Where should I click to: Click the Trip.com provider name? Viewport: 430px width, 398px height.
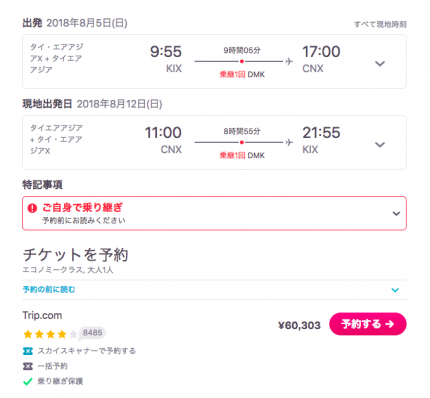(x=42, y=315)
